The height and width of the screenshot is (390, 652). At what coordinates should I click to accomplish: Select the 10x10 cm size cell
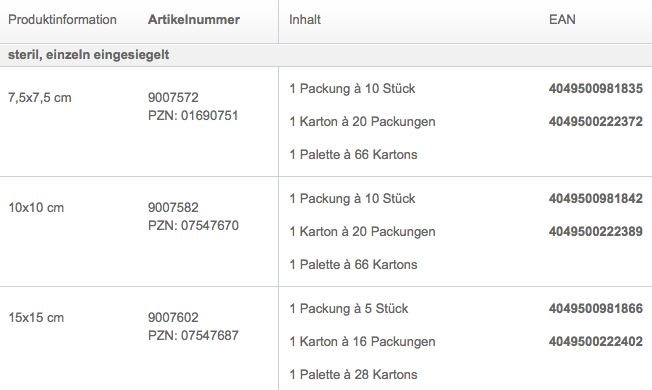point(36,207)
